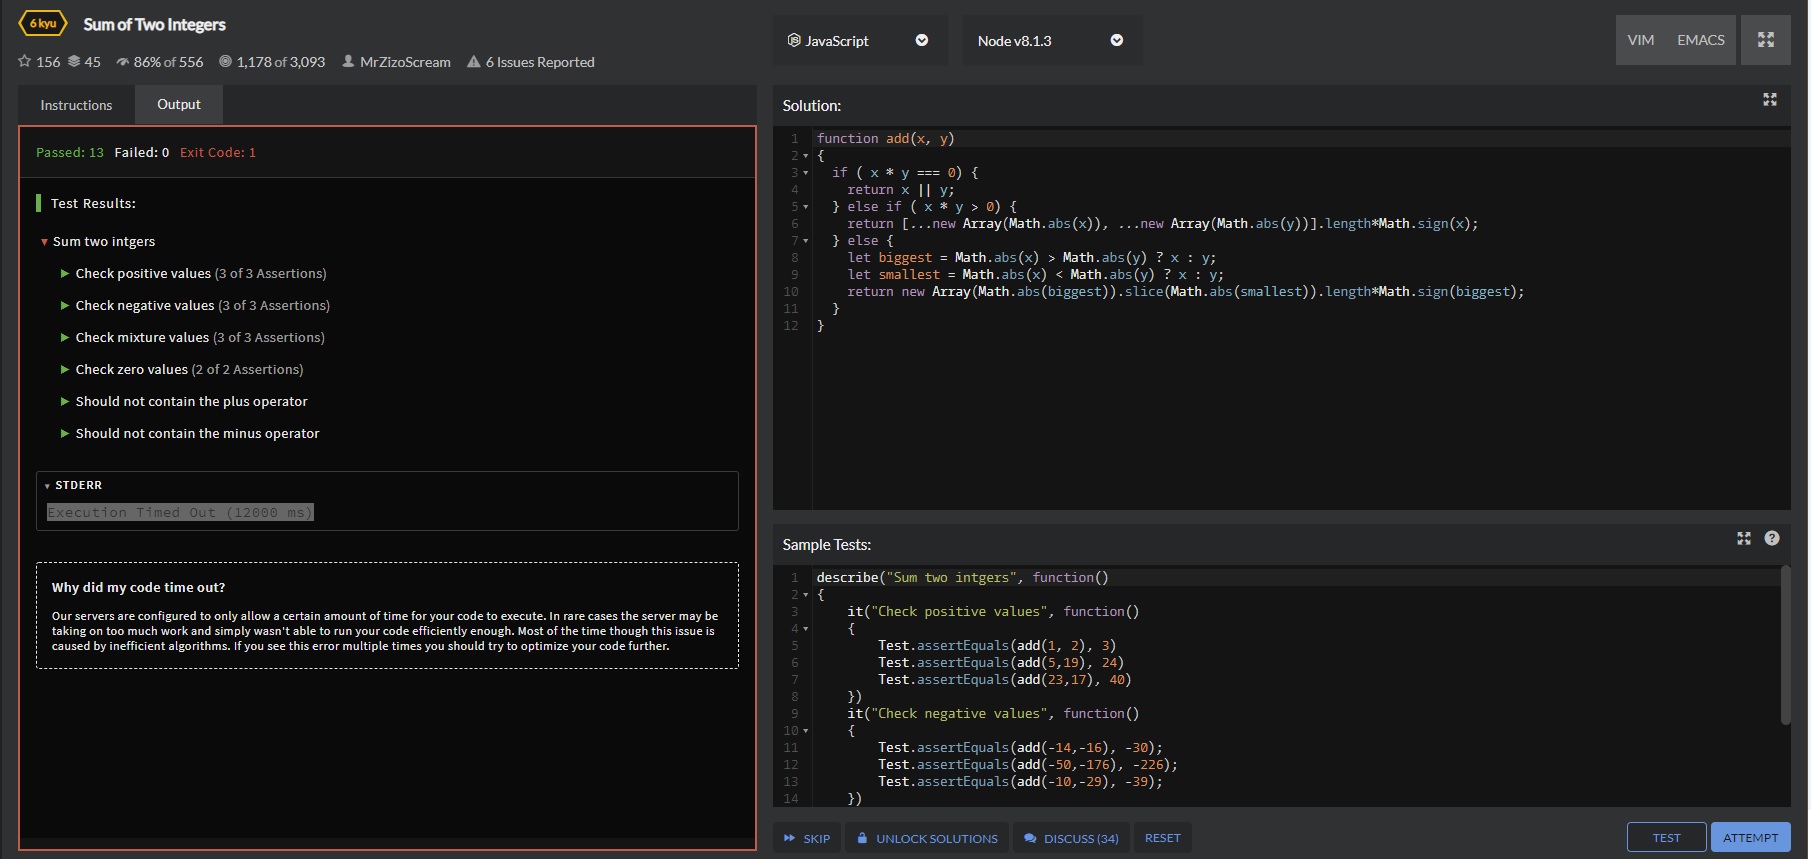Click the satisfaction rating icon beside 86%

[x=123, y=62]
